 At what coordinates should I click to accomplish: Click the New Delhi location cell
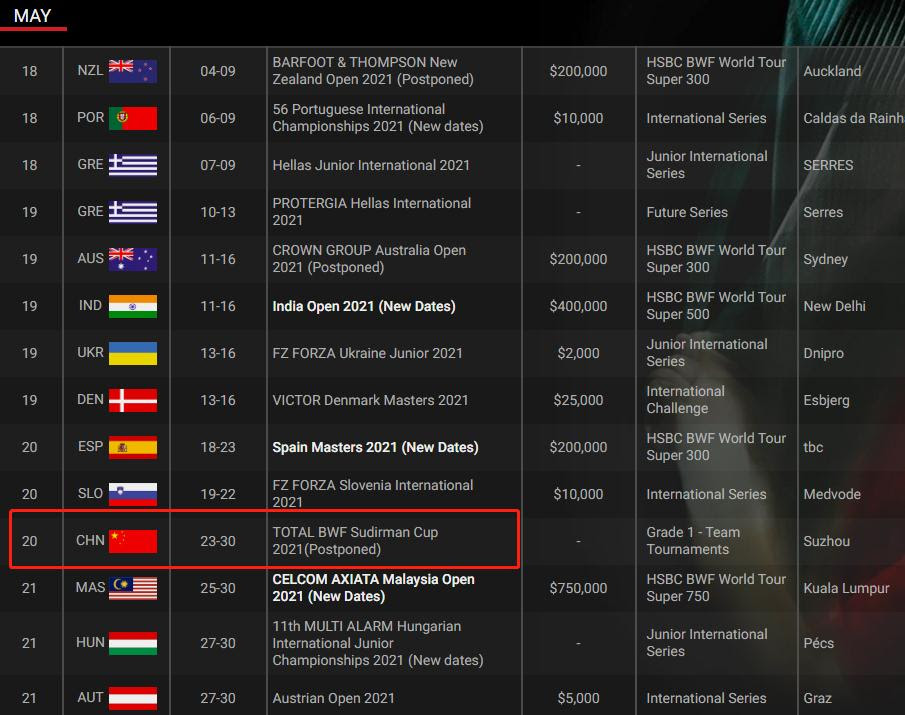[834, 306]
